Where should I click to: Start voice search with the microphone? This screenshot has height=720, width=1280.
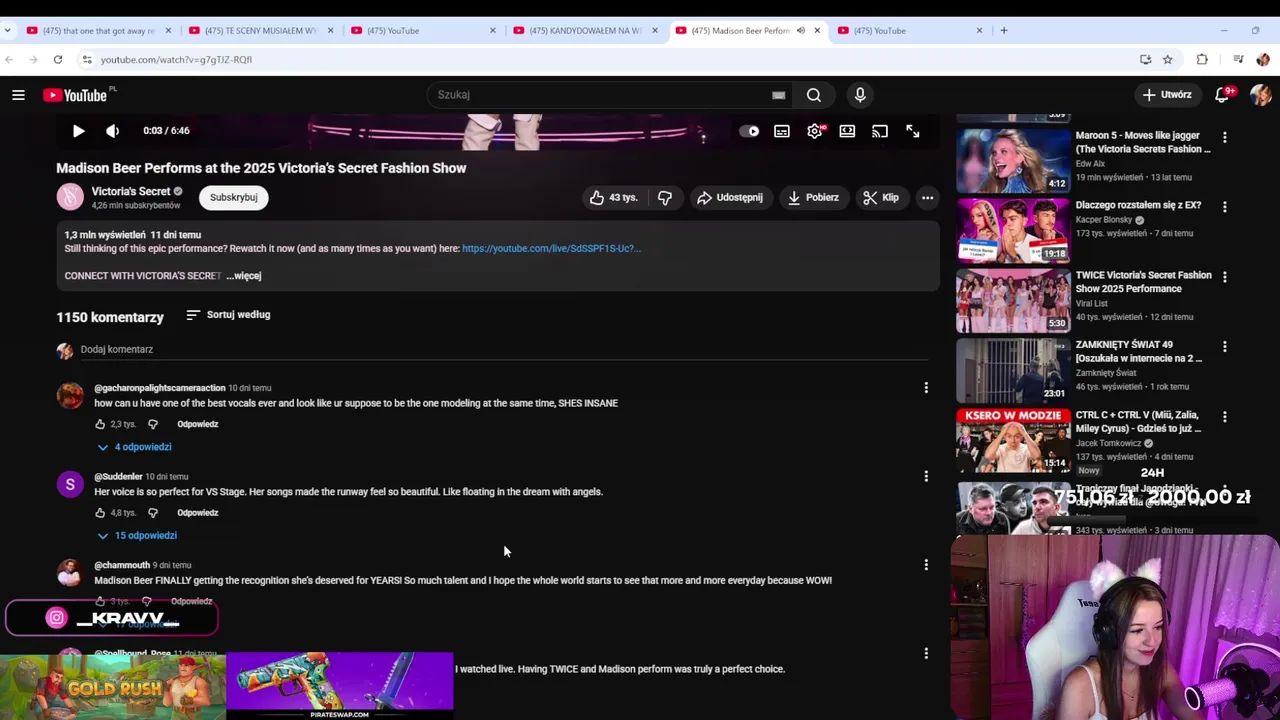coord(860,95)
